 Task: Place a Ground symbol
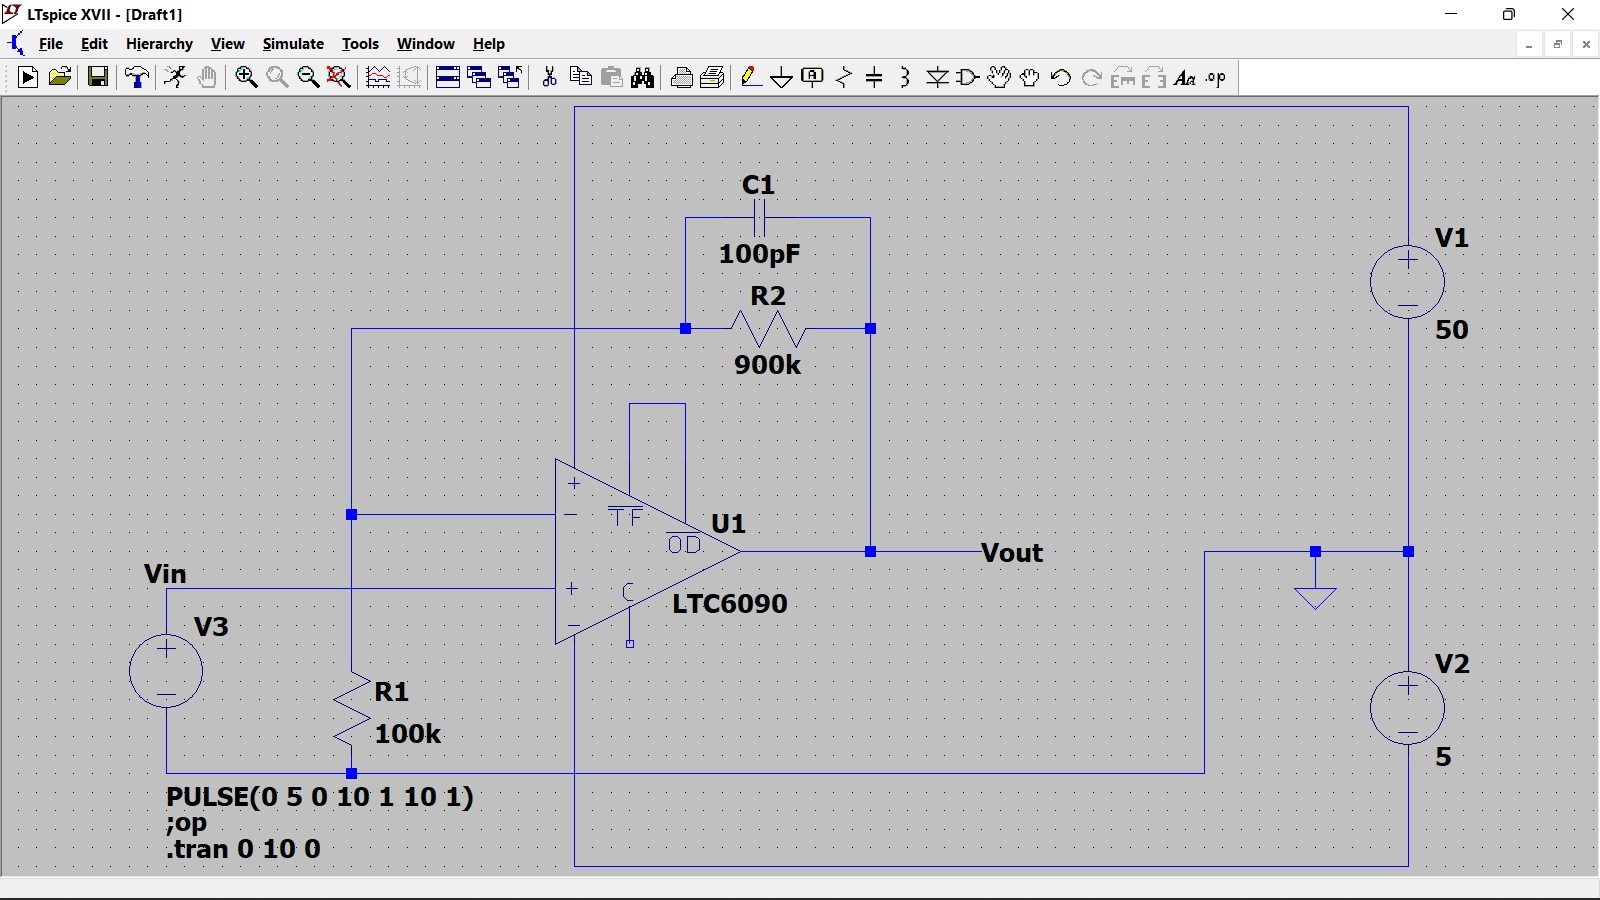pyautogui.click(x=782, y=77)
